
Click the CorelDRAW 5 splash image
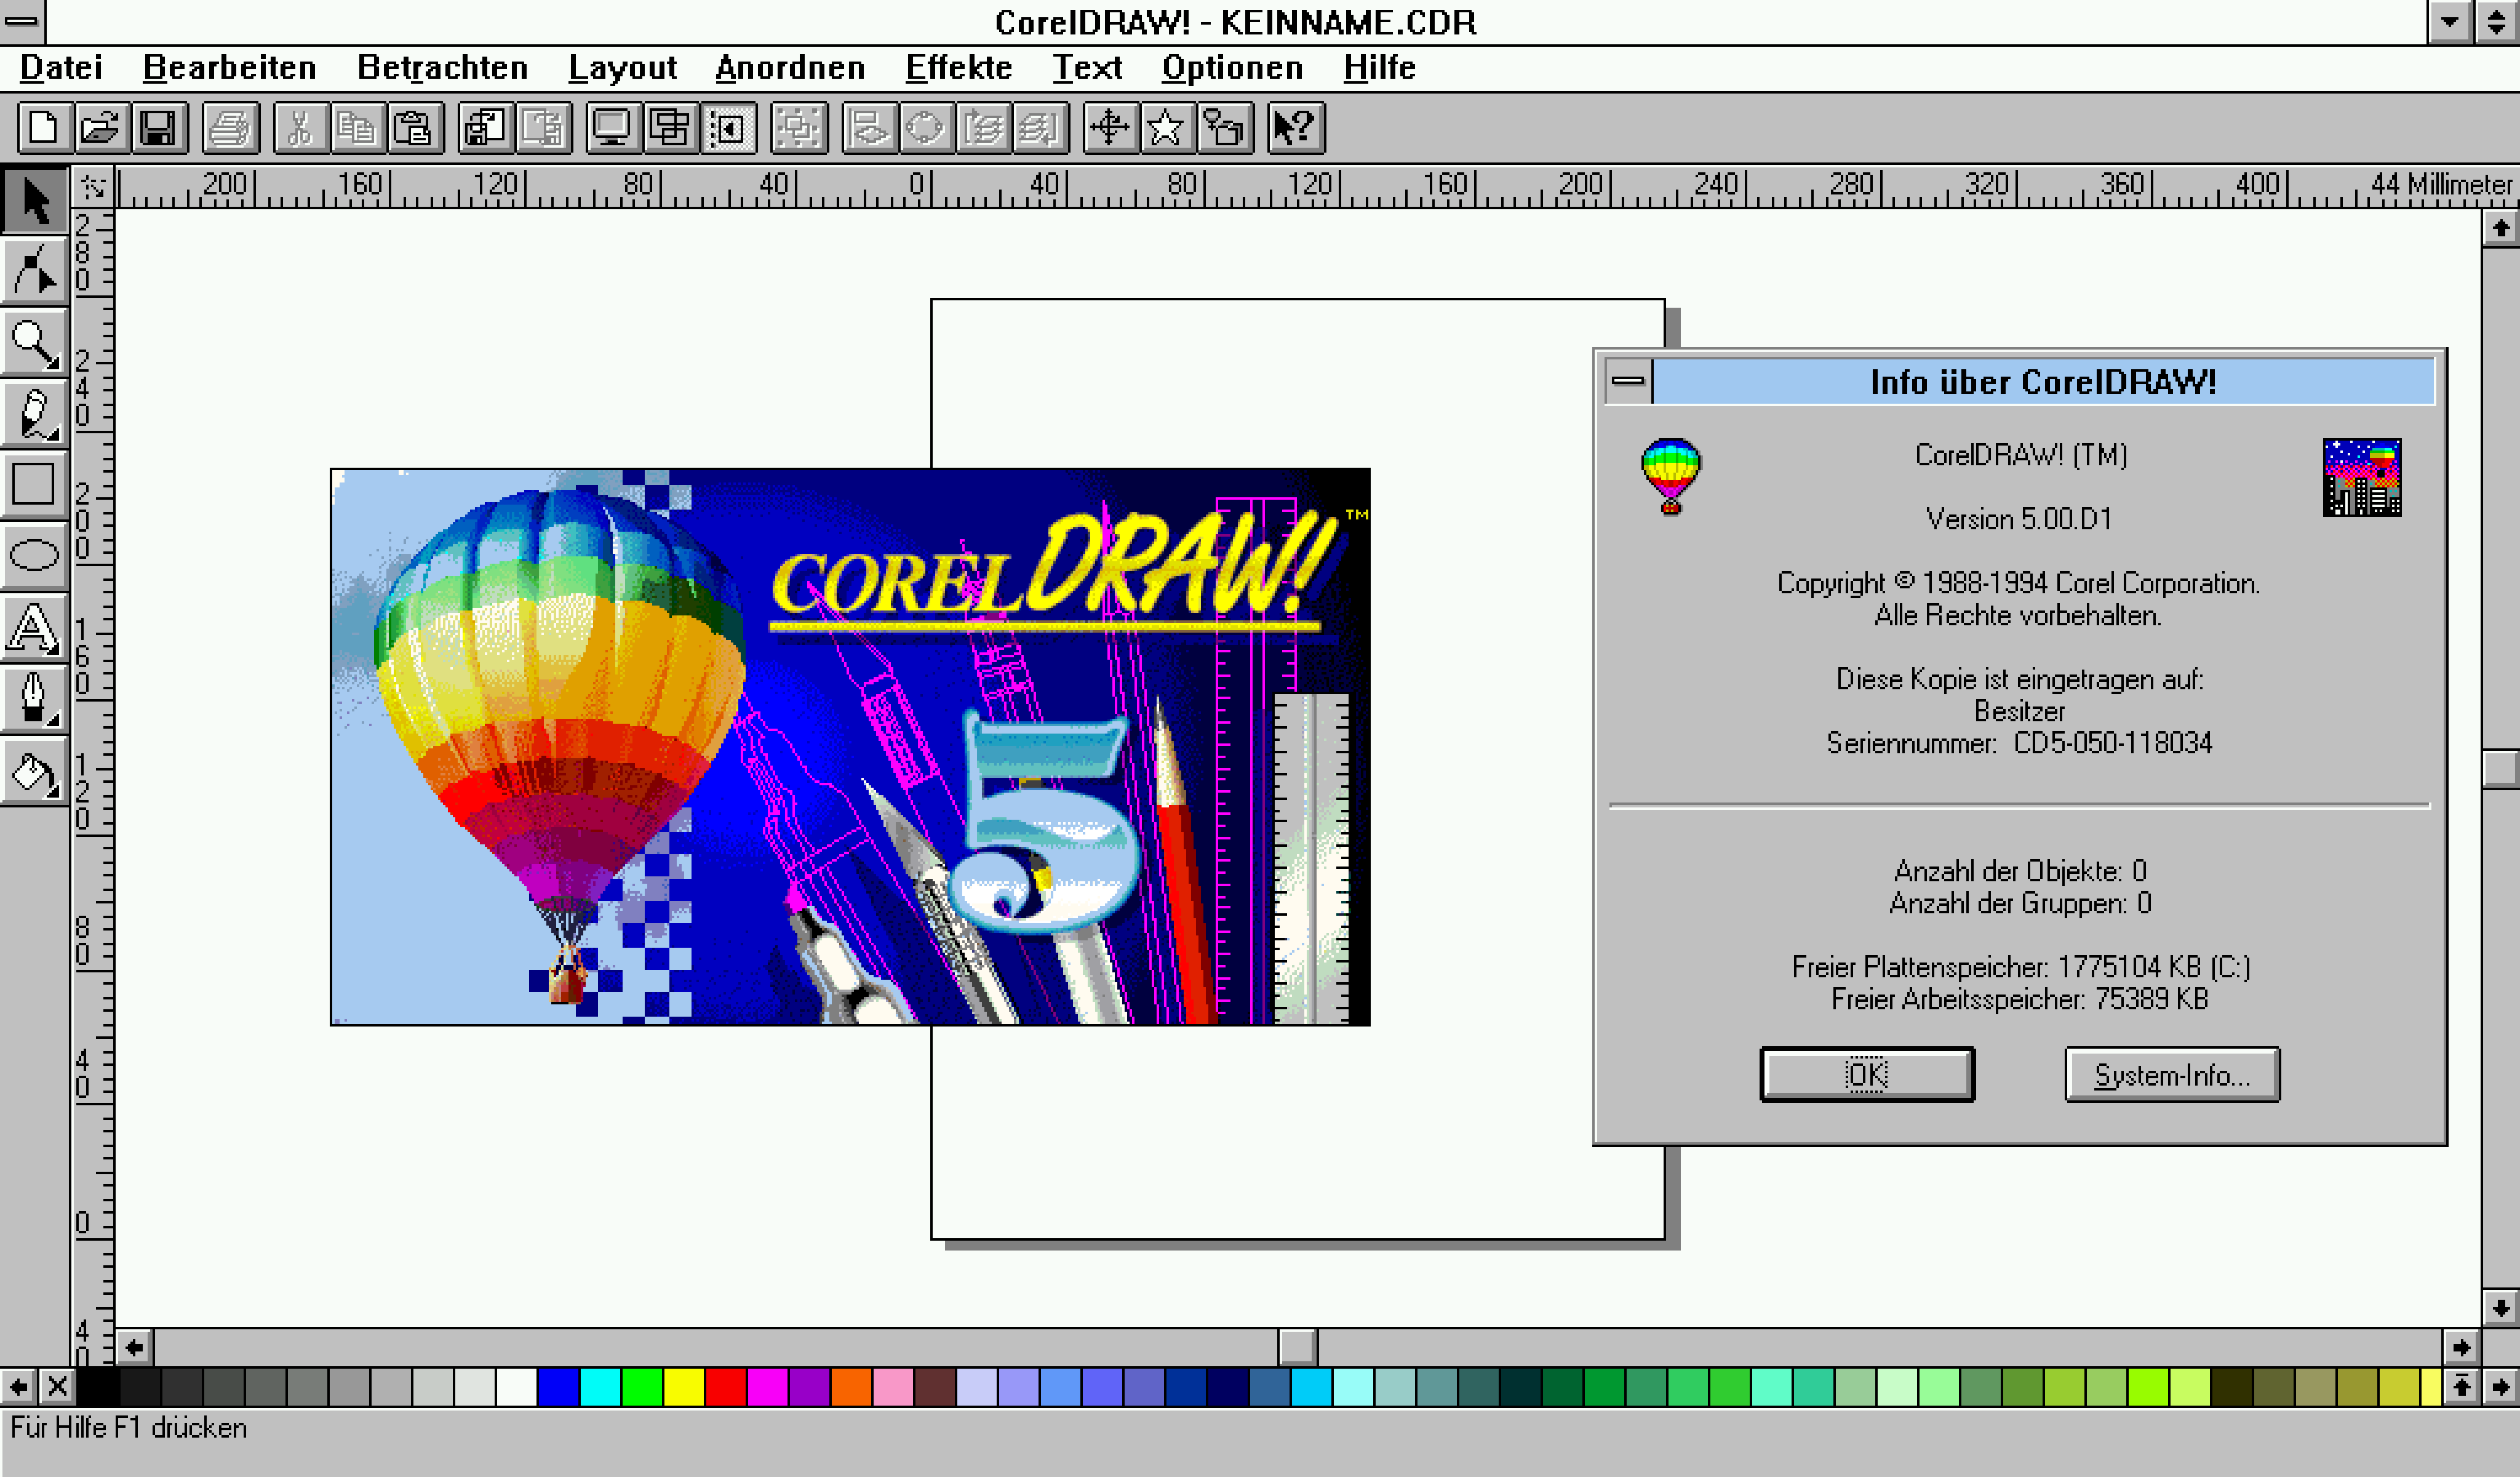pyautogui.click(x=850, y=747)
